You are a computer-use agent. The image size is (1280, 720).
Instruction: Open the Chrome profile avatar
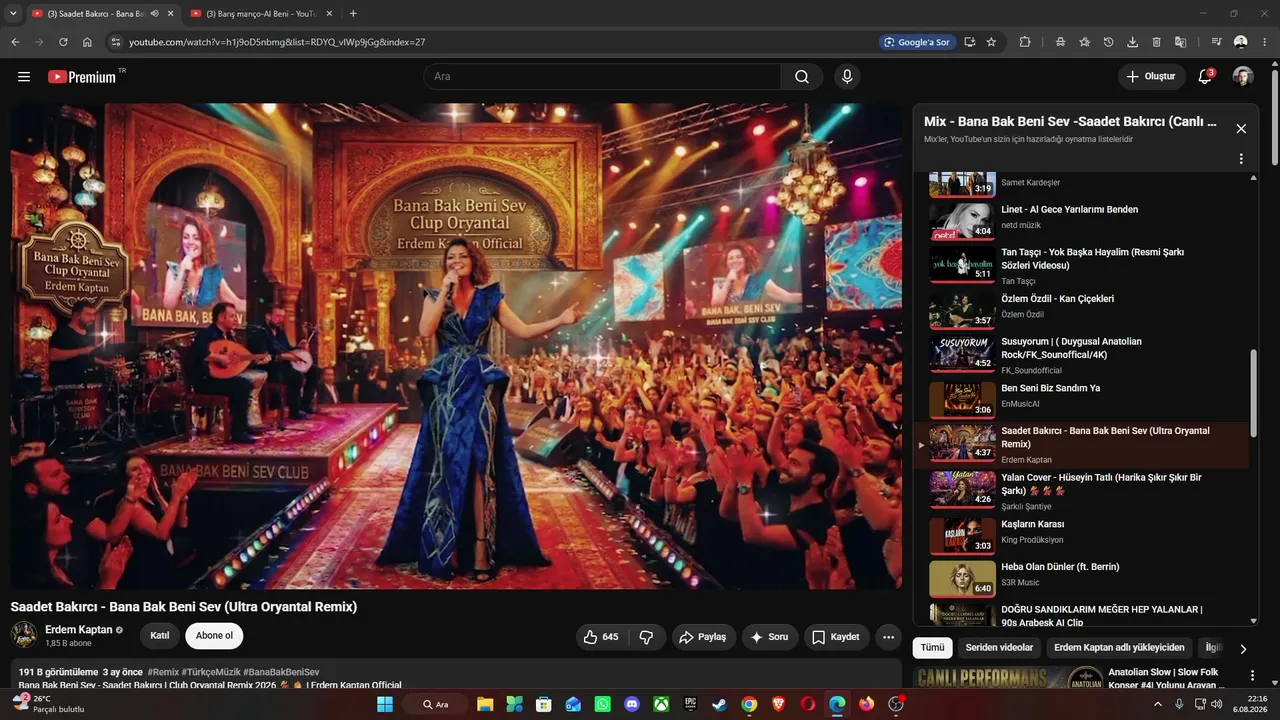click(1241, 42)
